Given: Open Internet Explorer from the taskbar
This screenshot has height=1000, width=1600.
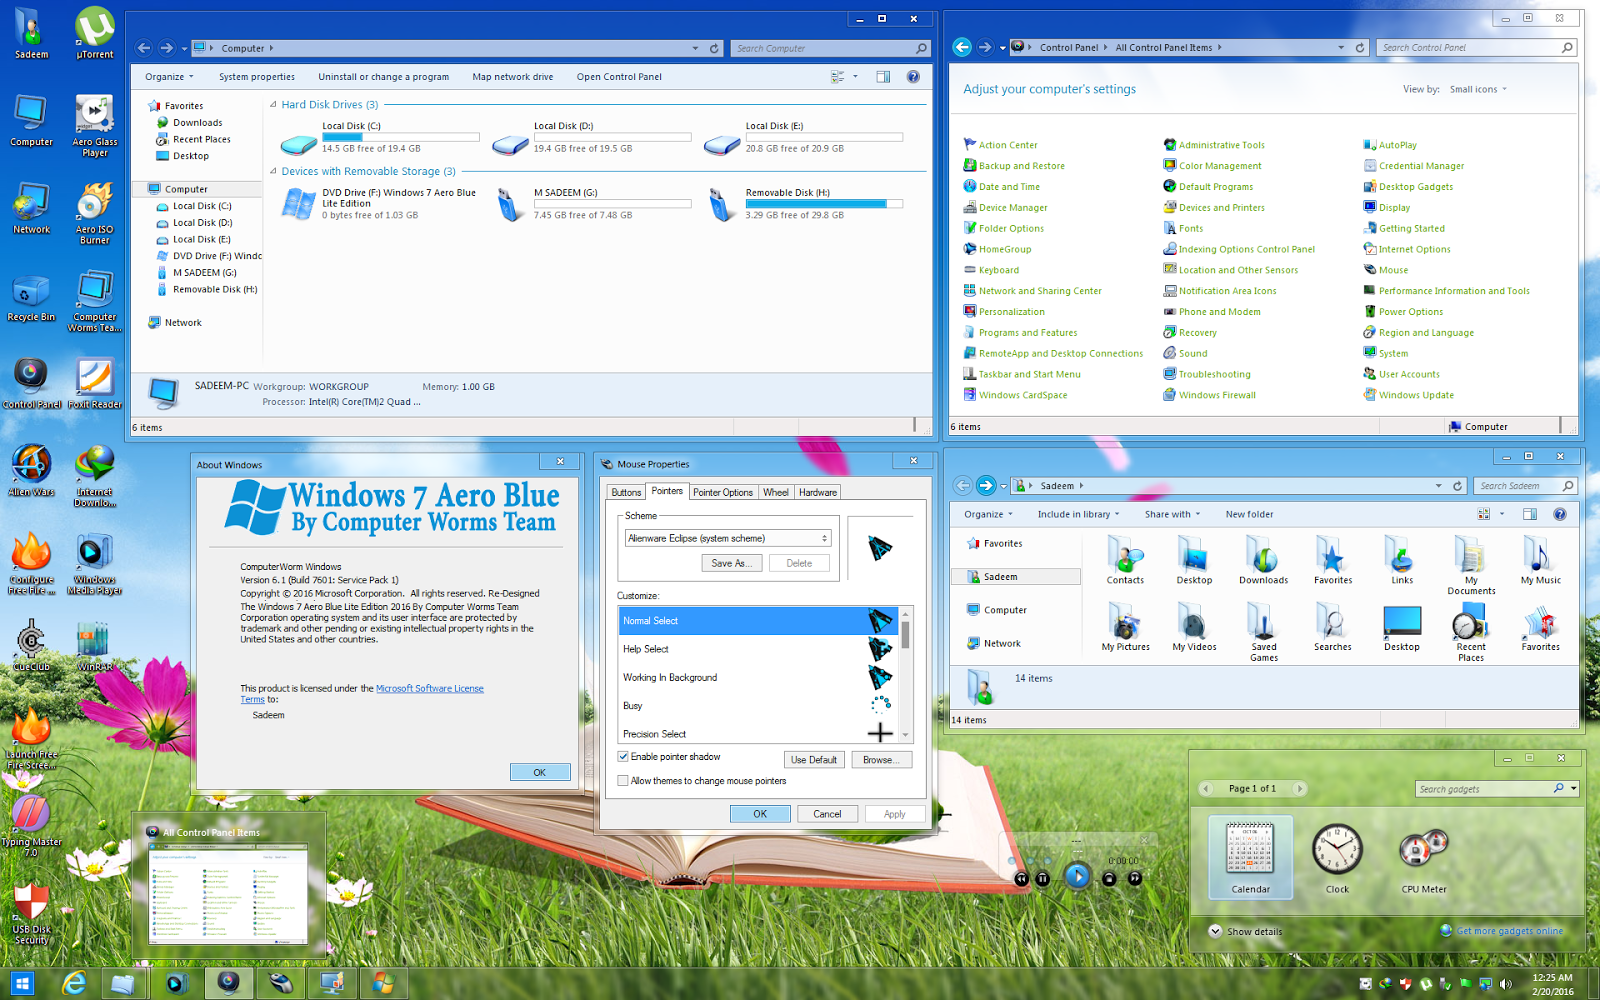Looking at the screenshot, I should (73, 983).
